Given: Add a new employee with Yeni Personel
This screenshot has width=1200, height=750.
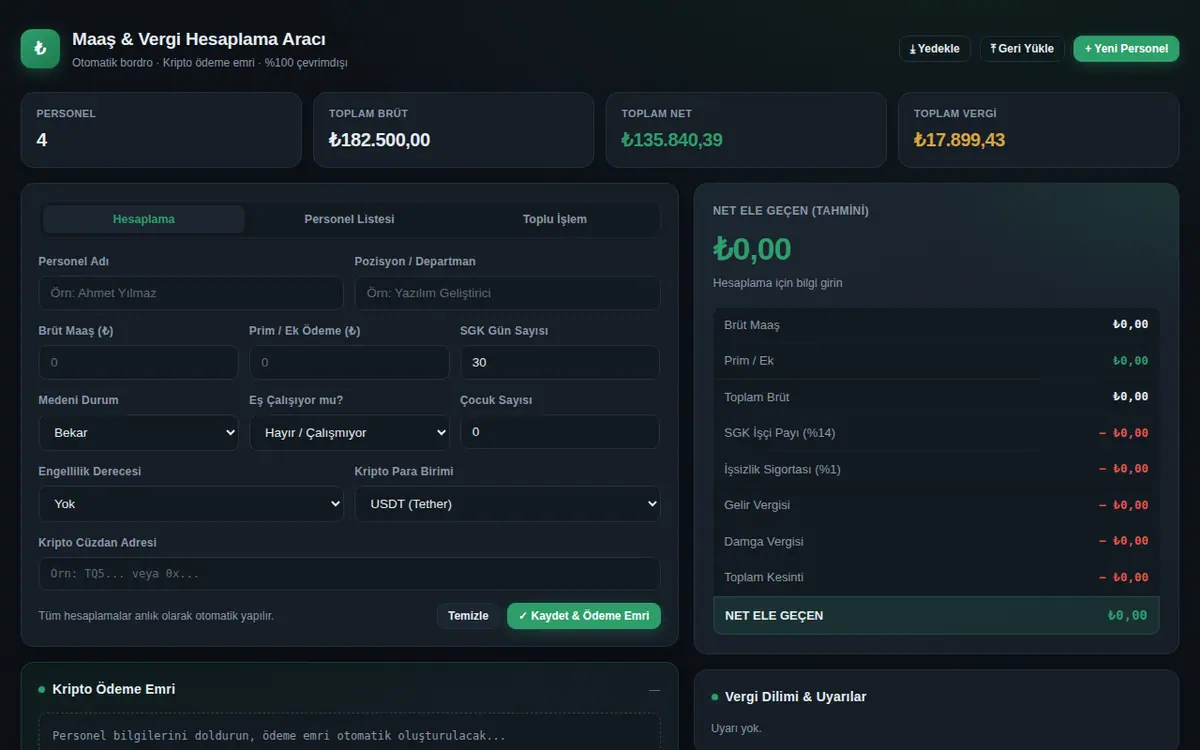Looking at the screenshot, I should click(1126, 48).
